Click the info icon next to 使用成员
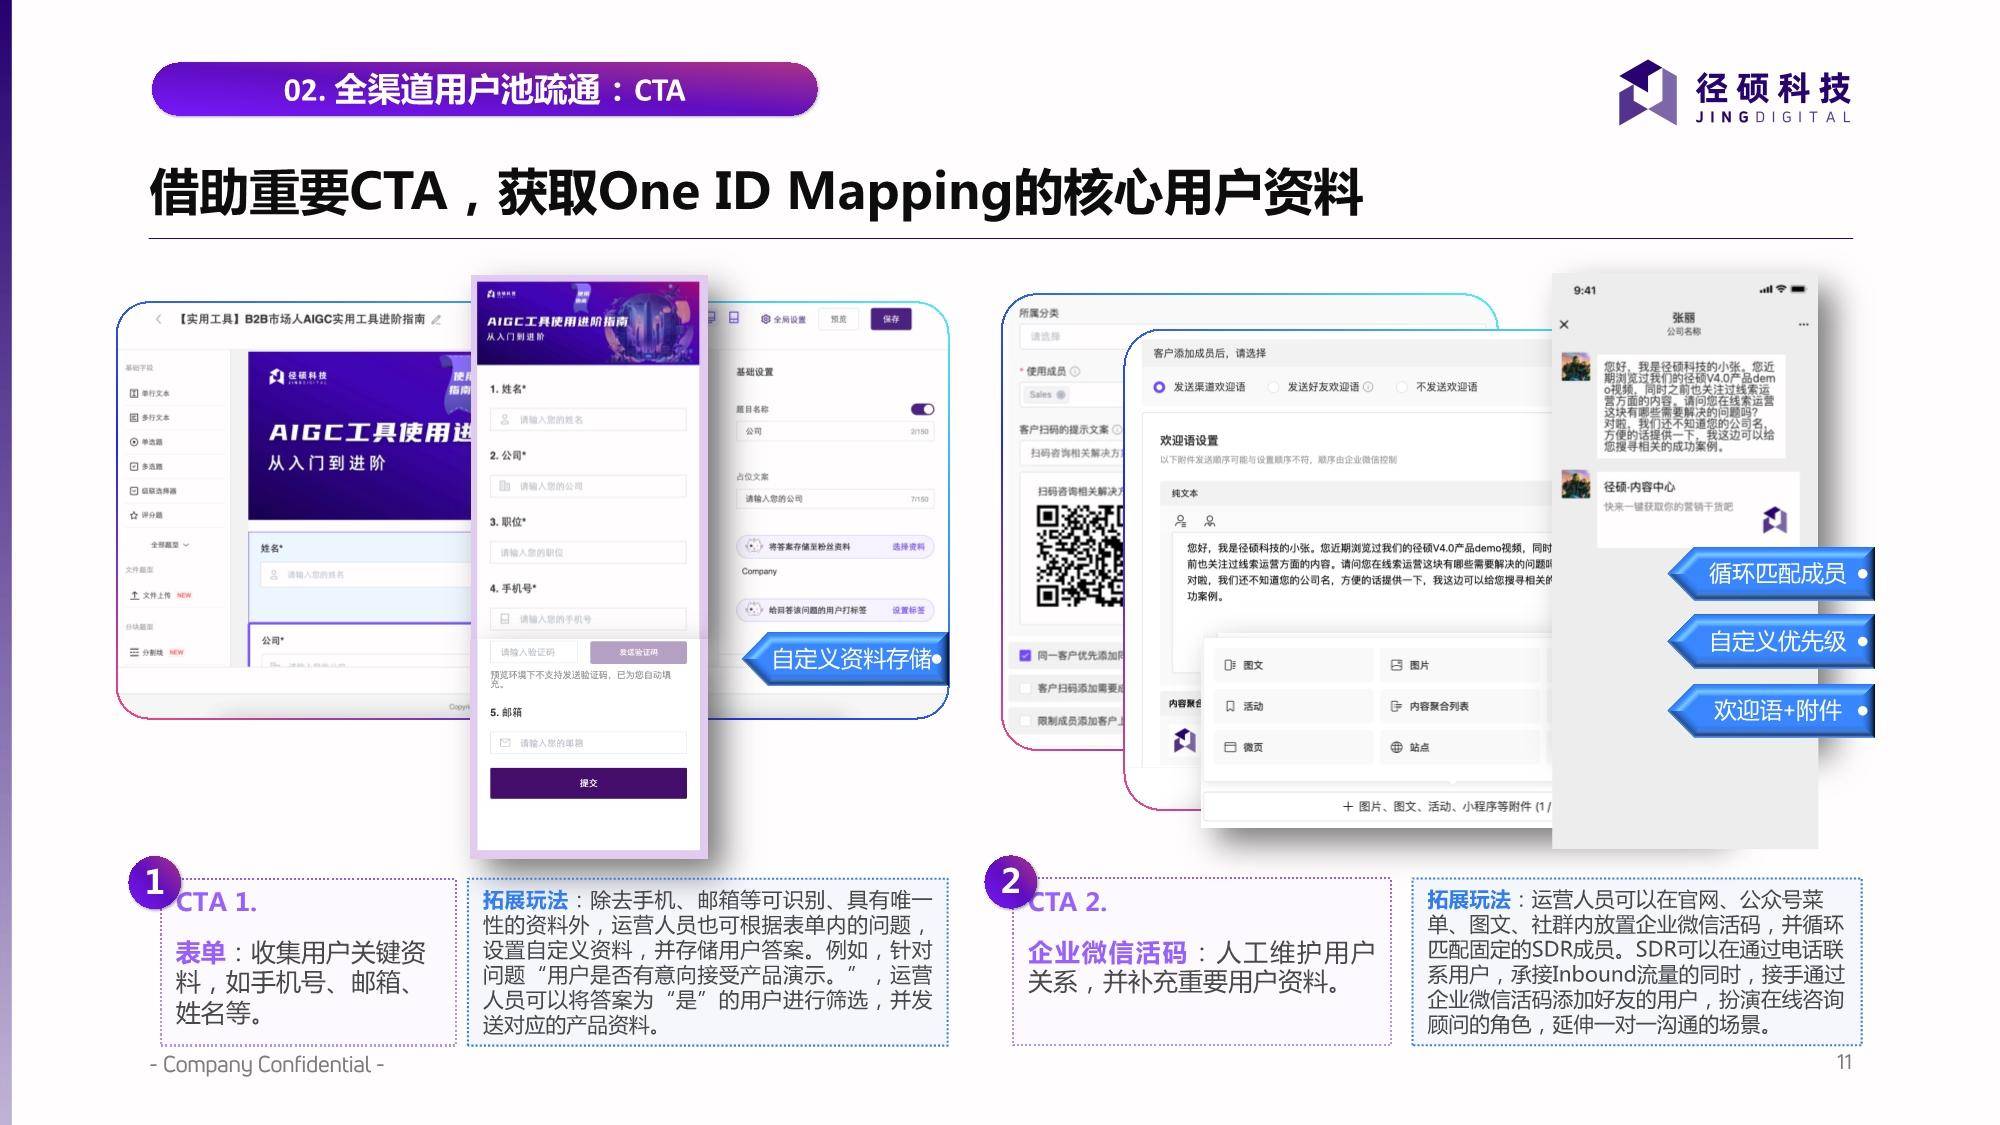 click(x=1075, y=371)
